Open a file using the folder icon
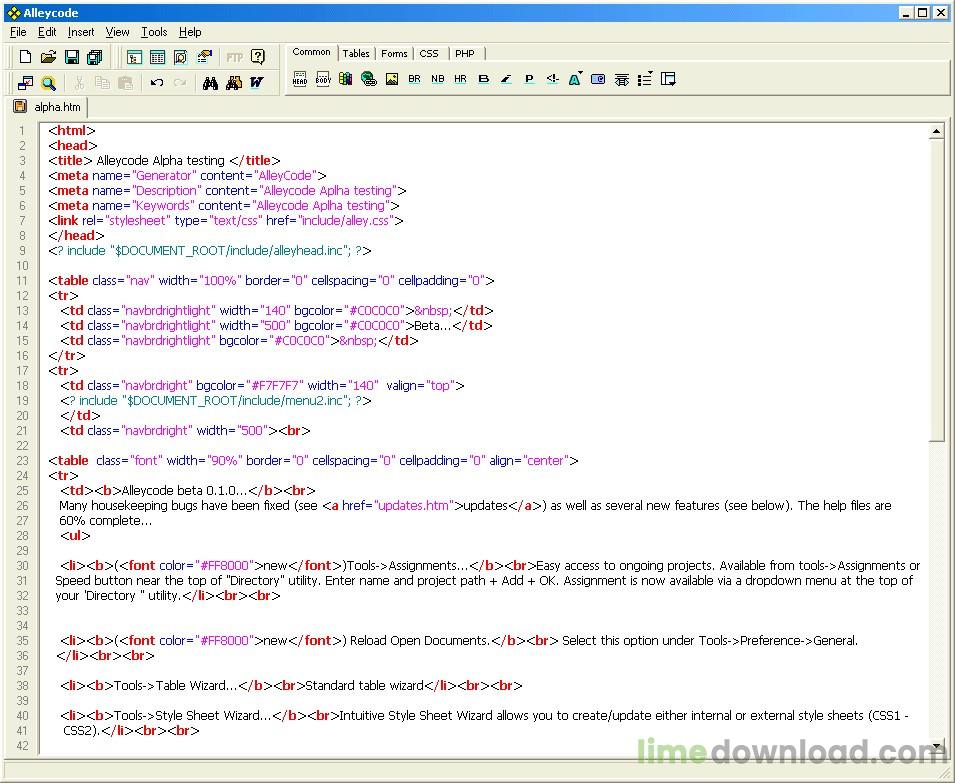 pyautogui.click(x=48, y=57)
